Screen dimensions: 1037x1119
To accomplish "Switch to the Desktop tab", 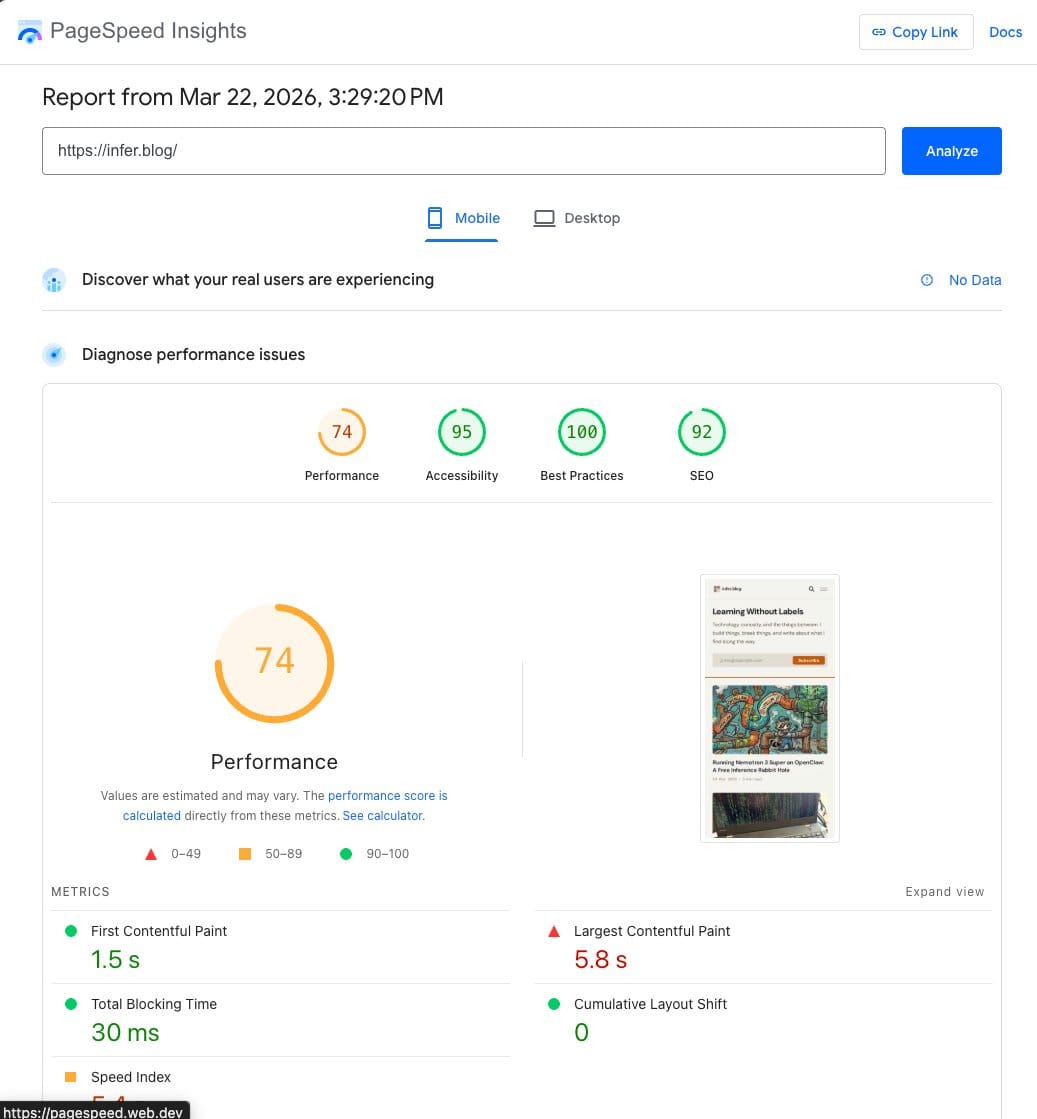I will 577,218.
